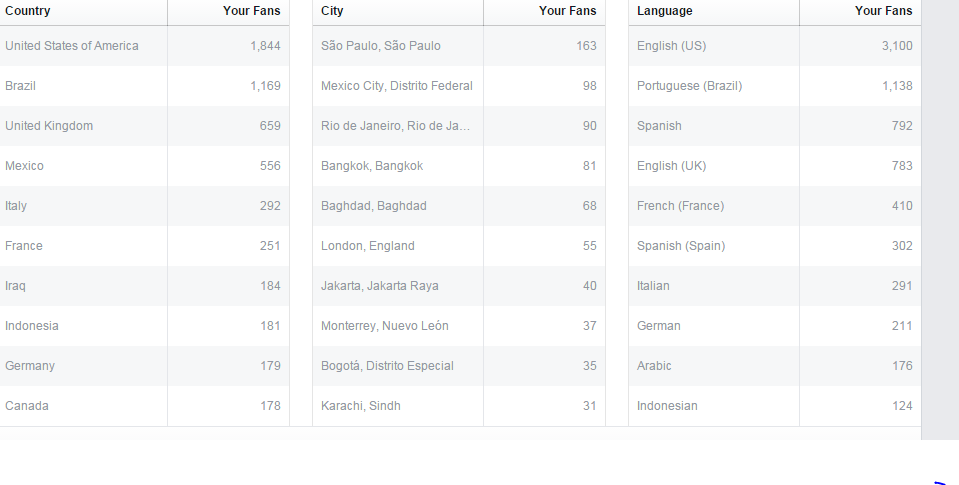Select the Portuguese (Brazil) language row

click(689, 86)
